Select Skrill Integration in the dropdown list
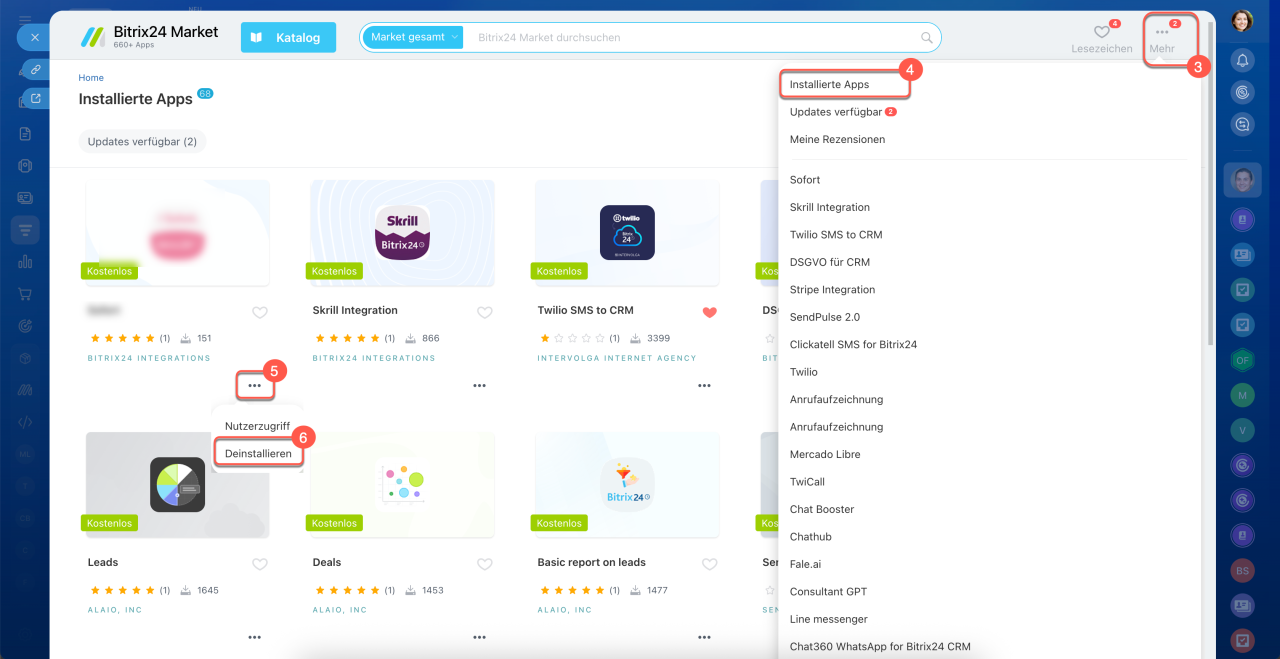This screenshot has height=659, width=1280. (x=830, y=207)
